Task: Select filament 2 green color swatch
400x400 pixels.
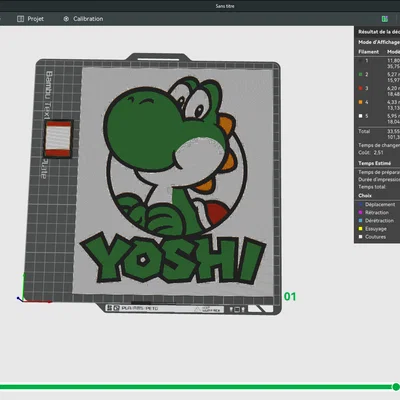Action: pos(360,75)
